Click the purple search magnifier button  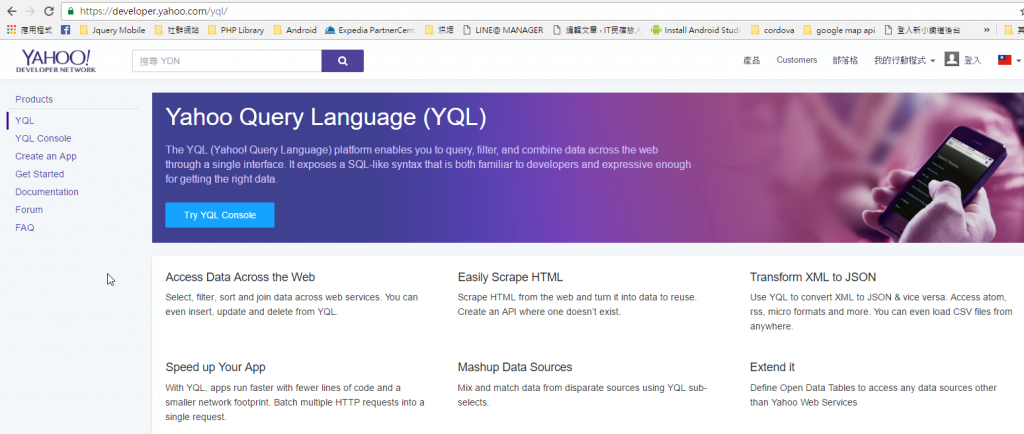click(x=342, y=61)
